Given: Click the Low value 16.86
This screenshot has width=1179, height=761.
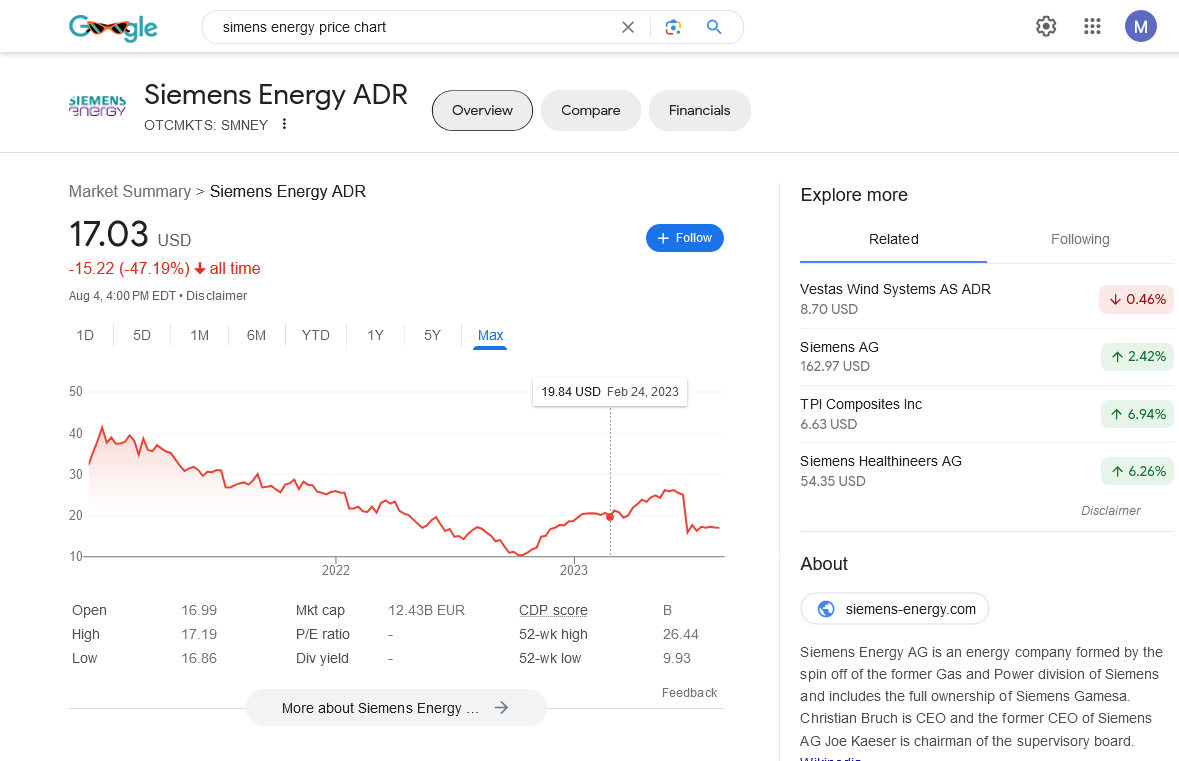Looking at the screenshot, I should [x=199, y=658].
